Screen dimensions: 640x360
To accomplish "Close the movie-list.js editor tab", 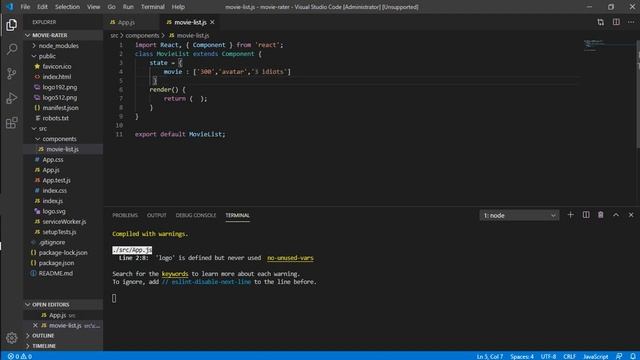I will [212, 22].
